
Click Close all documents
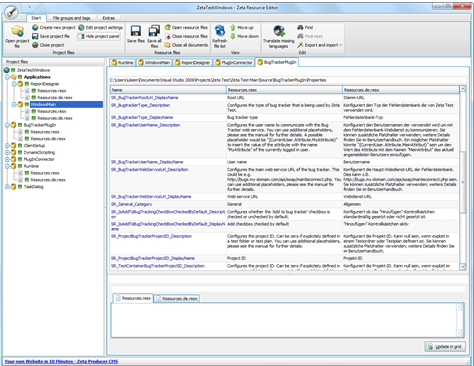(x=186, y=45)
